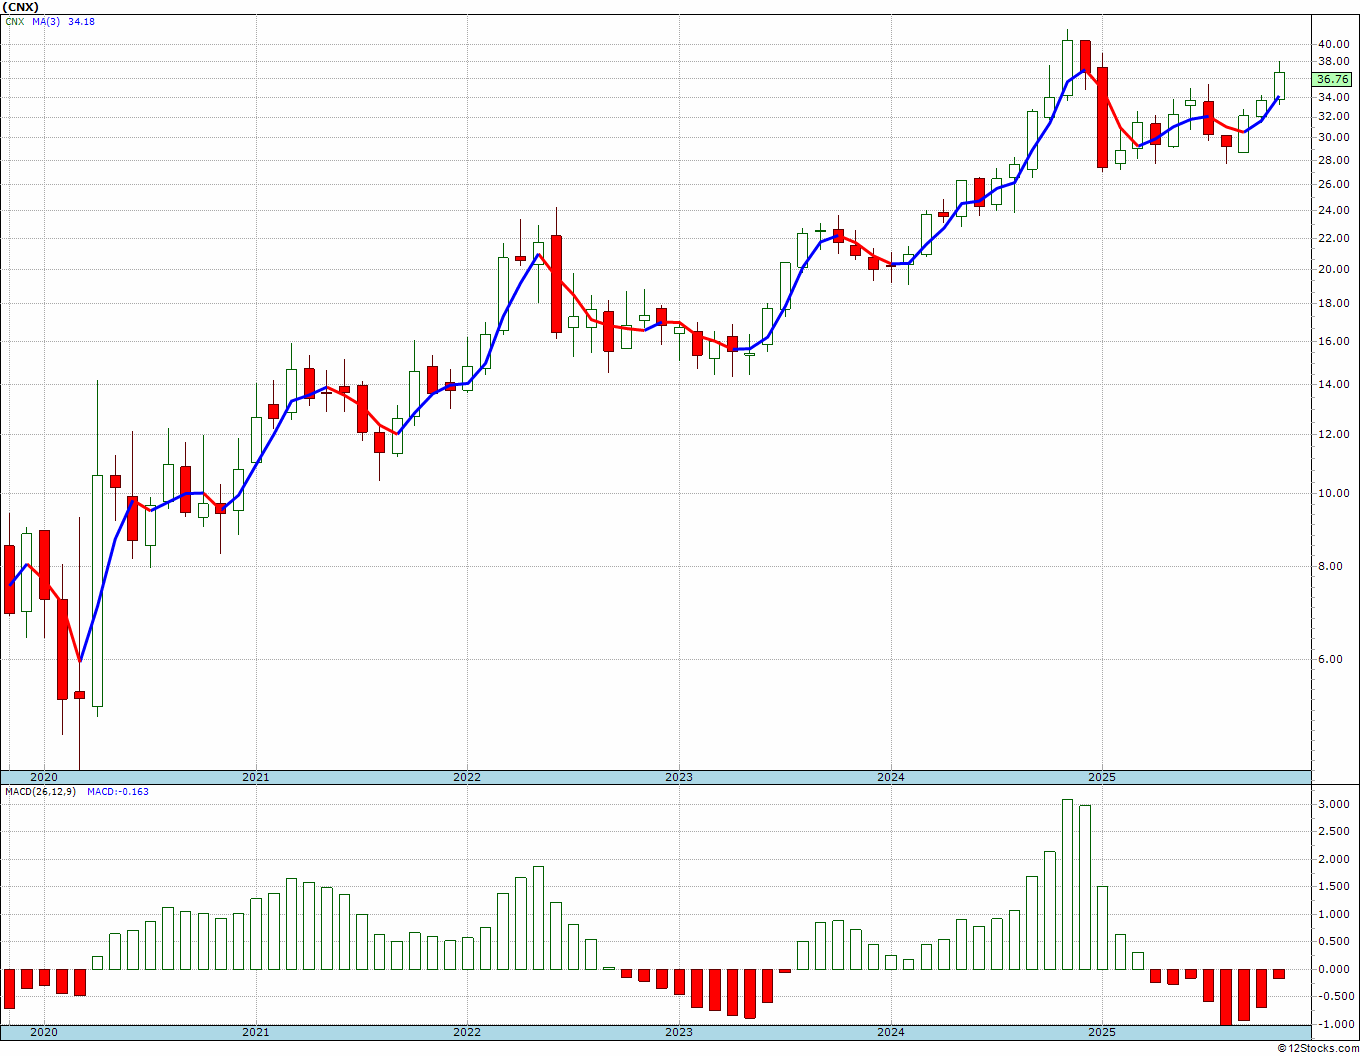1360x1056 pixels.
Task: Click the "18.00" price axis label
Action: [x=1333, y=303]
